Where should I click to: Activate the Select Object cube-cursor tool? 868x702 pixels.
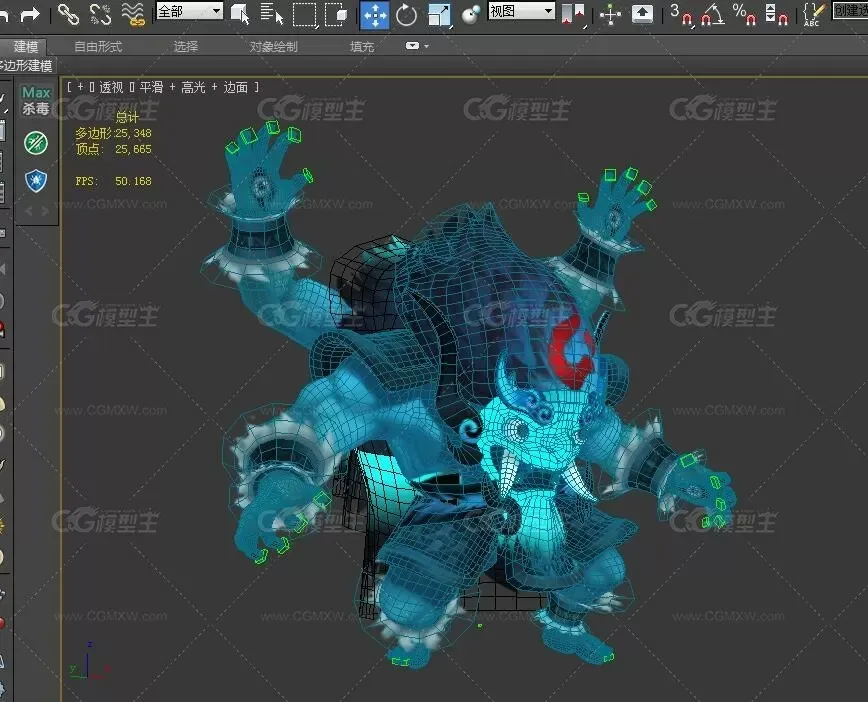[x=240, y=15]
